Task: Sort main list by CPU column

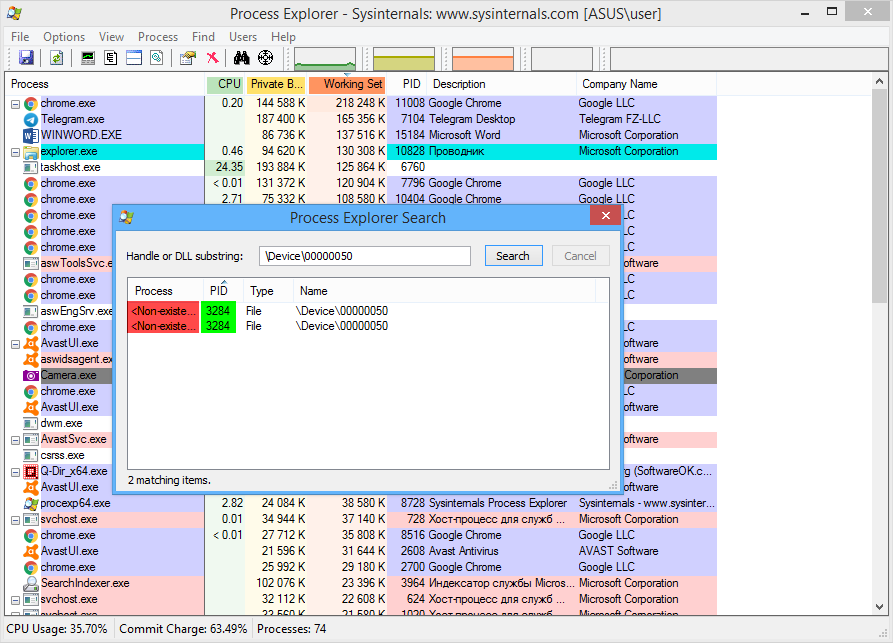Action: (x=226, y=84)
